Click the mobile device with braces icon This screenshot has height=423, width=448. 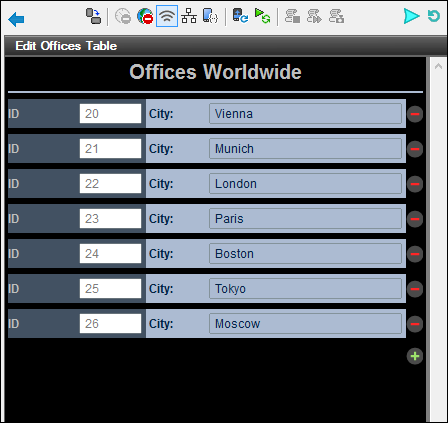coord(211,16)
